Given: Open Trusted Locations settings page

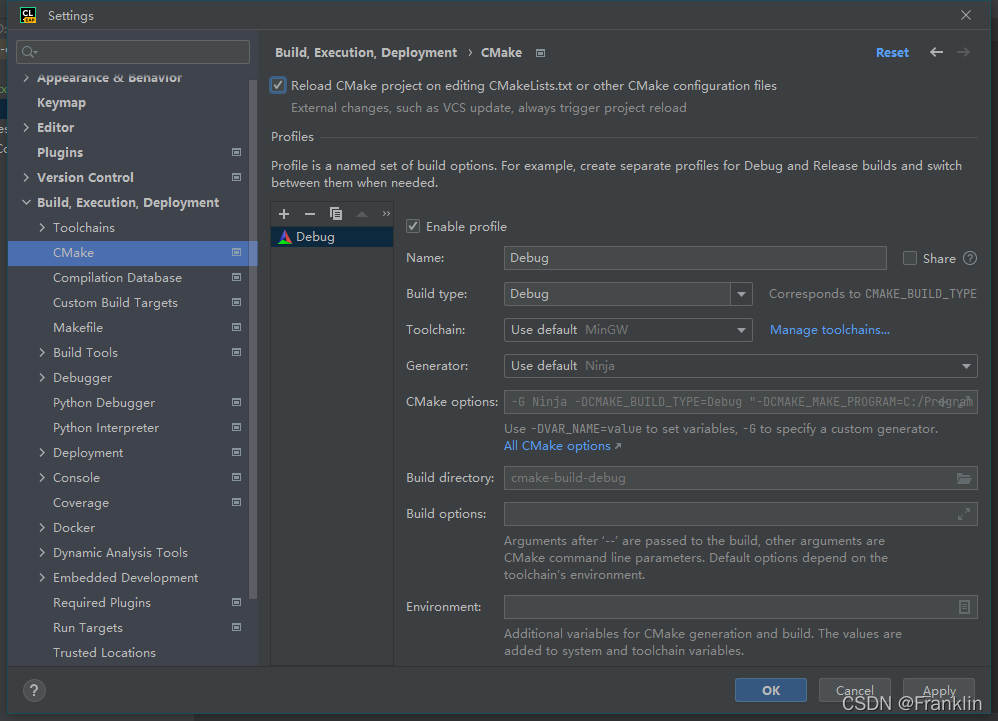Looking at the screenshot, I should [104, 653].
